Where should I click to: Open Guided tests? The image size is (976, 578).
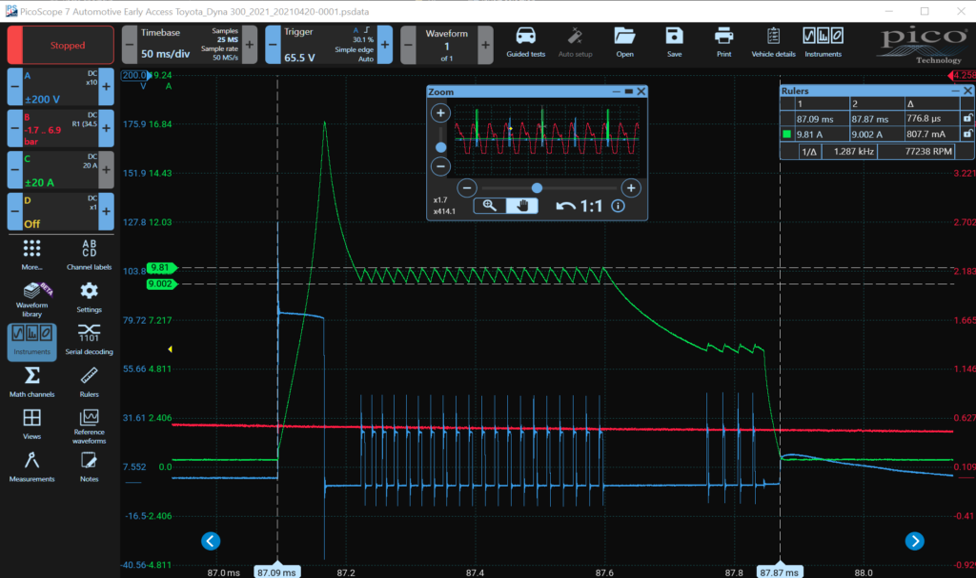click(x=526, y=40)
